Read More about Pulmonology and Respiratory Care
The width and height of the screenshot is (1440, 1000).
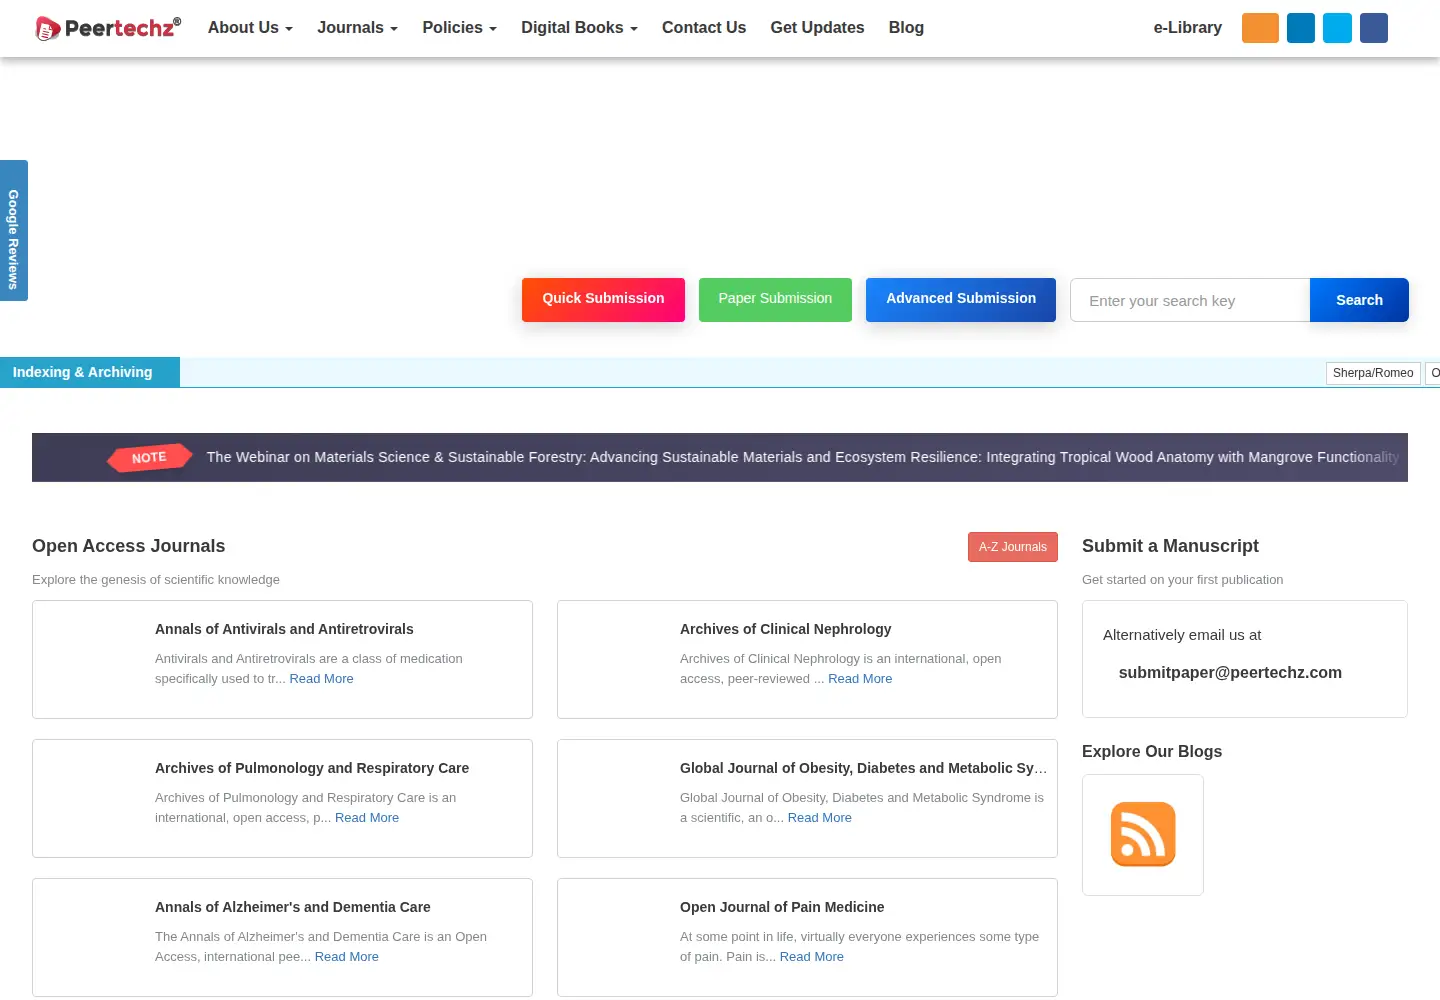[x=367, y=817]
